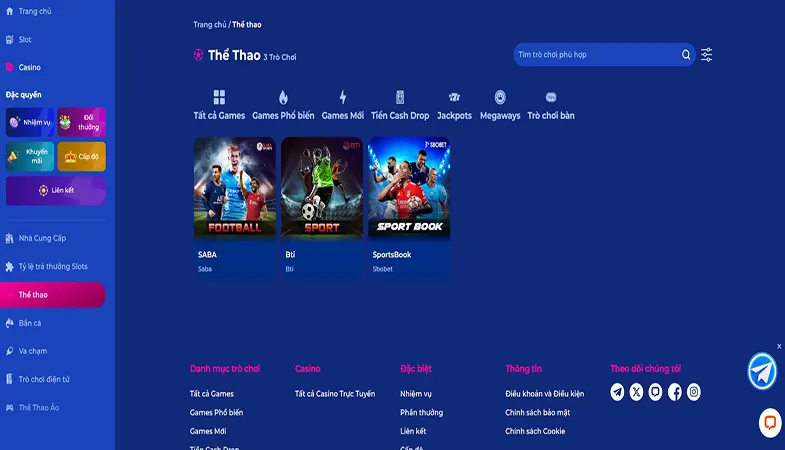Click the magnifier search icon
Screen dimensions: 785x450
686,55
